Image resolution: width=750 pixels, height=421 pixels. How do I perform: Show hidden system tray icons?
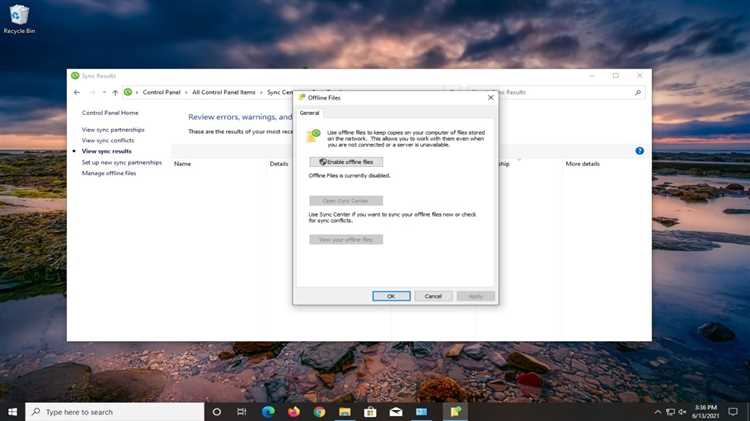click(657, 411)
